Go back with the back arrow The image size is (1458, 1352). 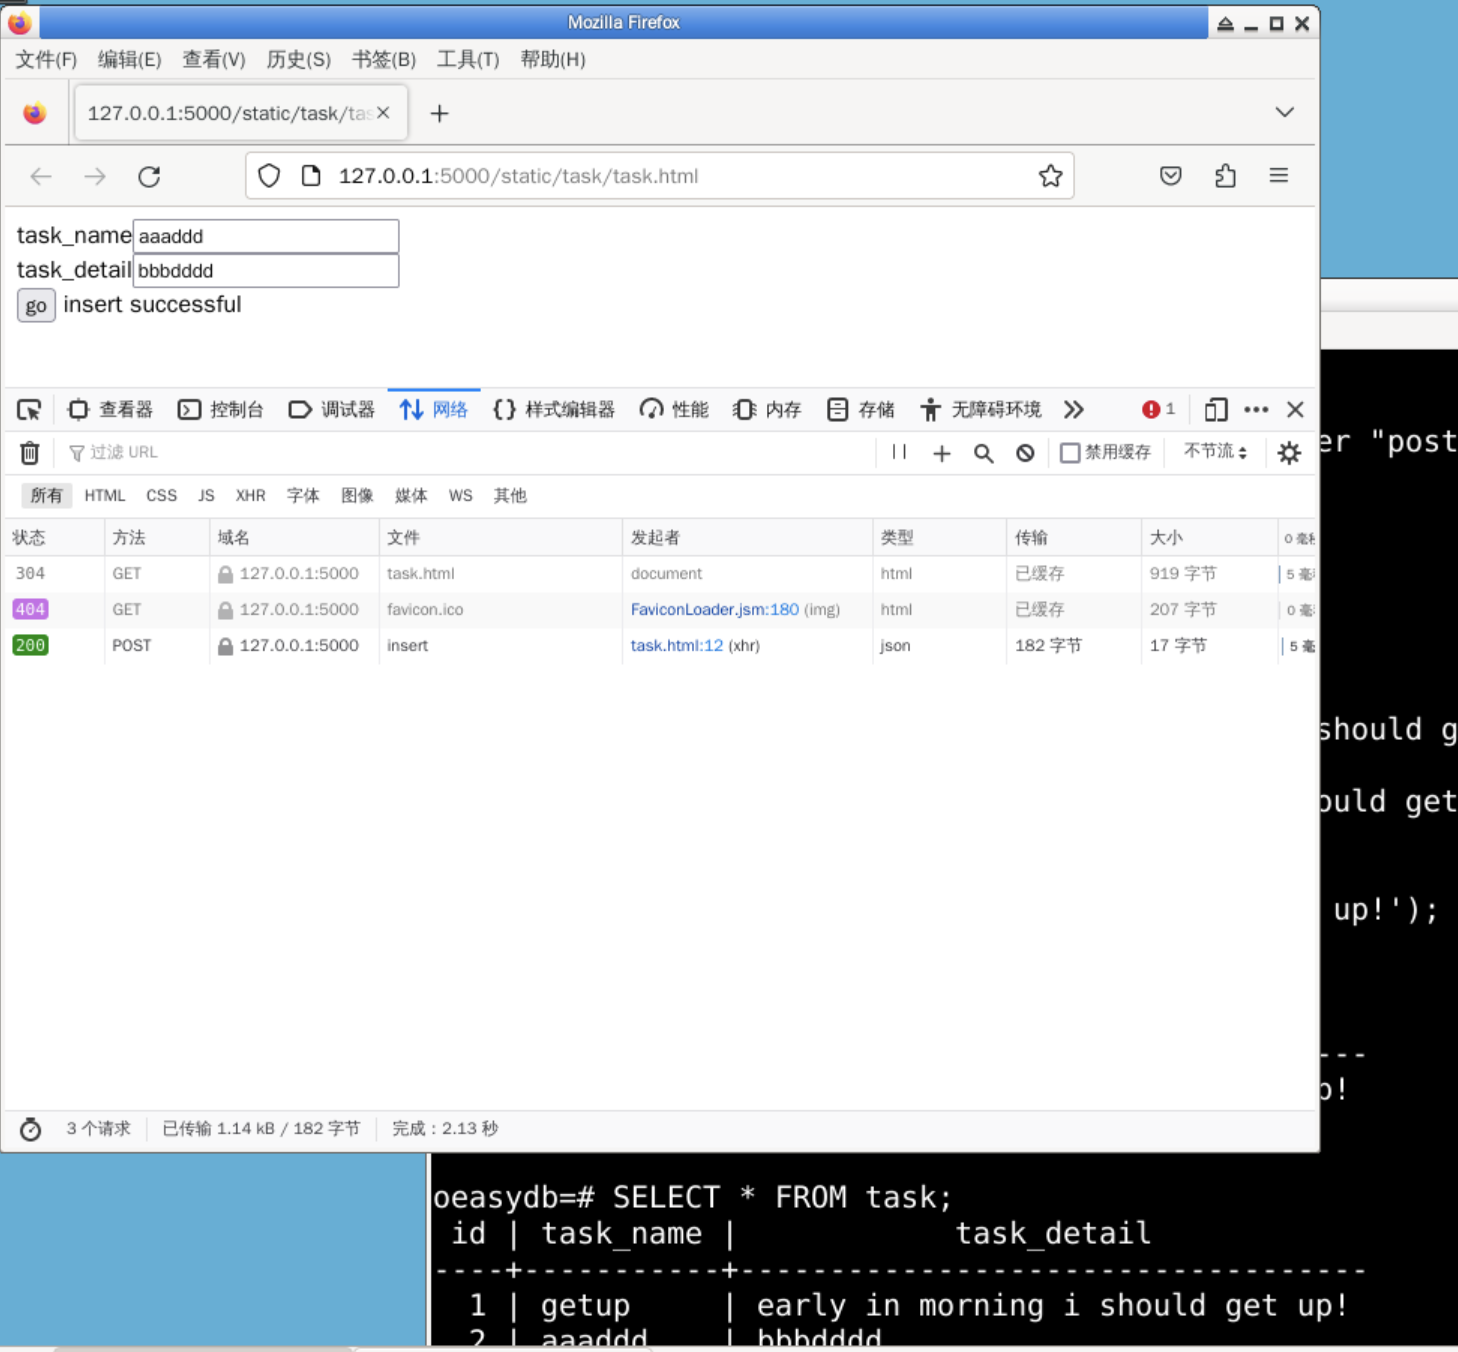[x=41, y=177]
